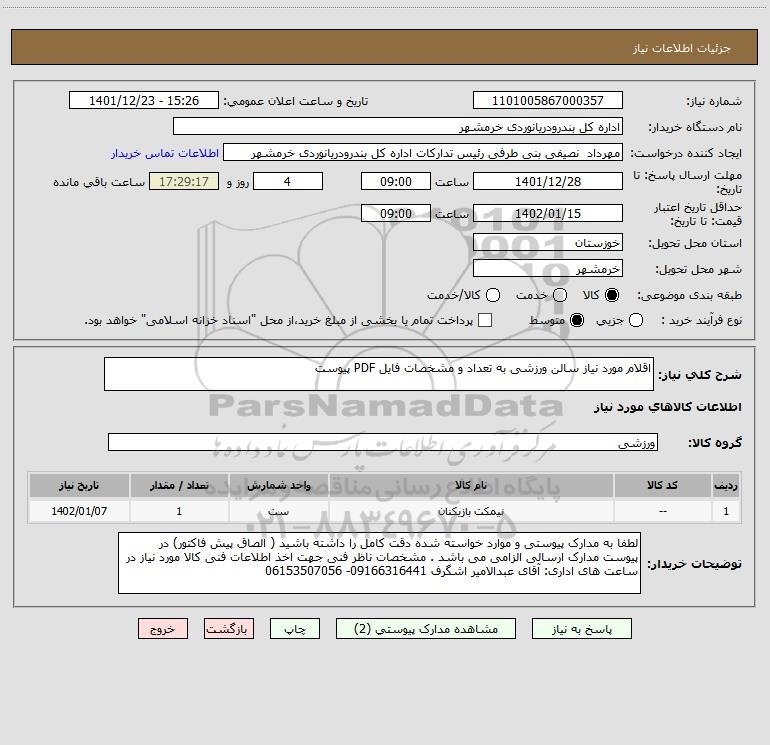Click the اطلاعات کالاهای مورد نیاز heading
The image size is (770, 745).
coord(667,407)
